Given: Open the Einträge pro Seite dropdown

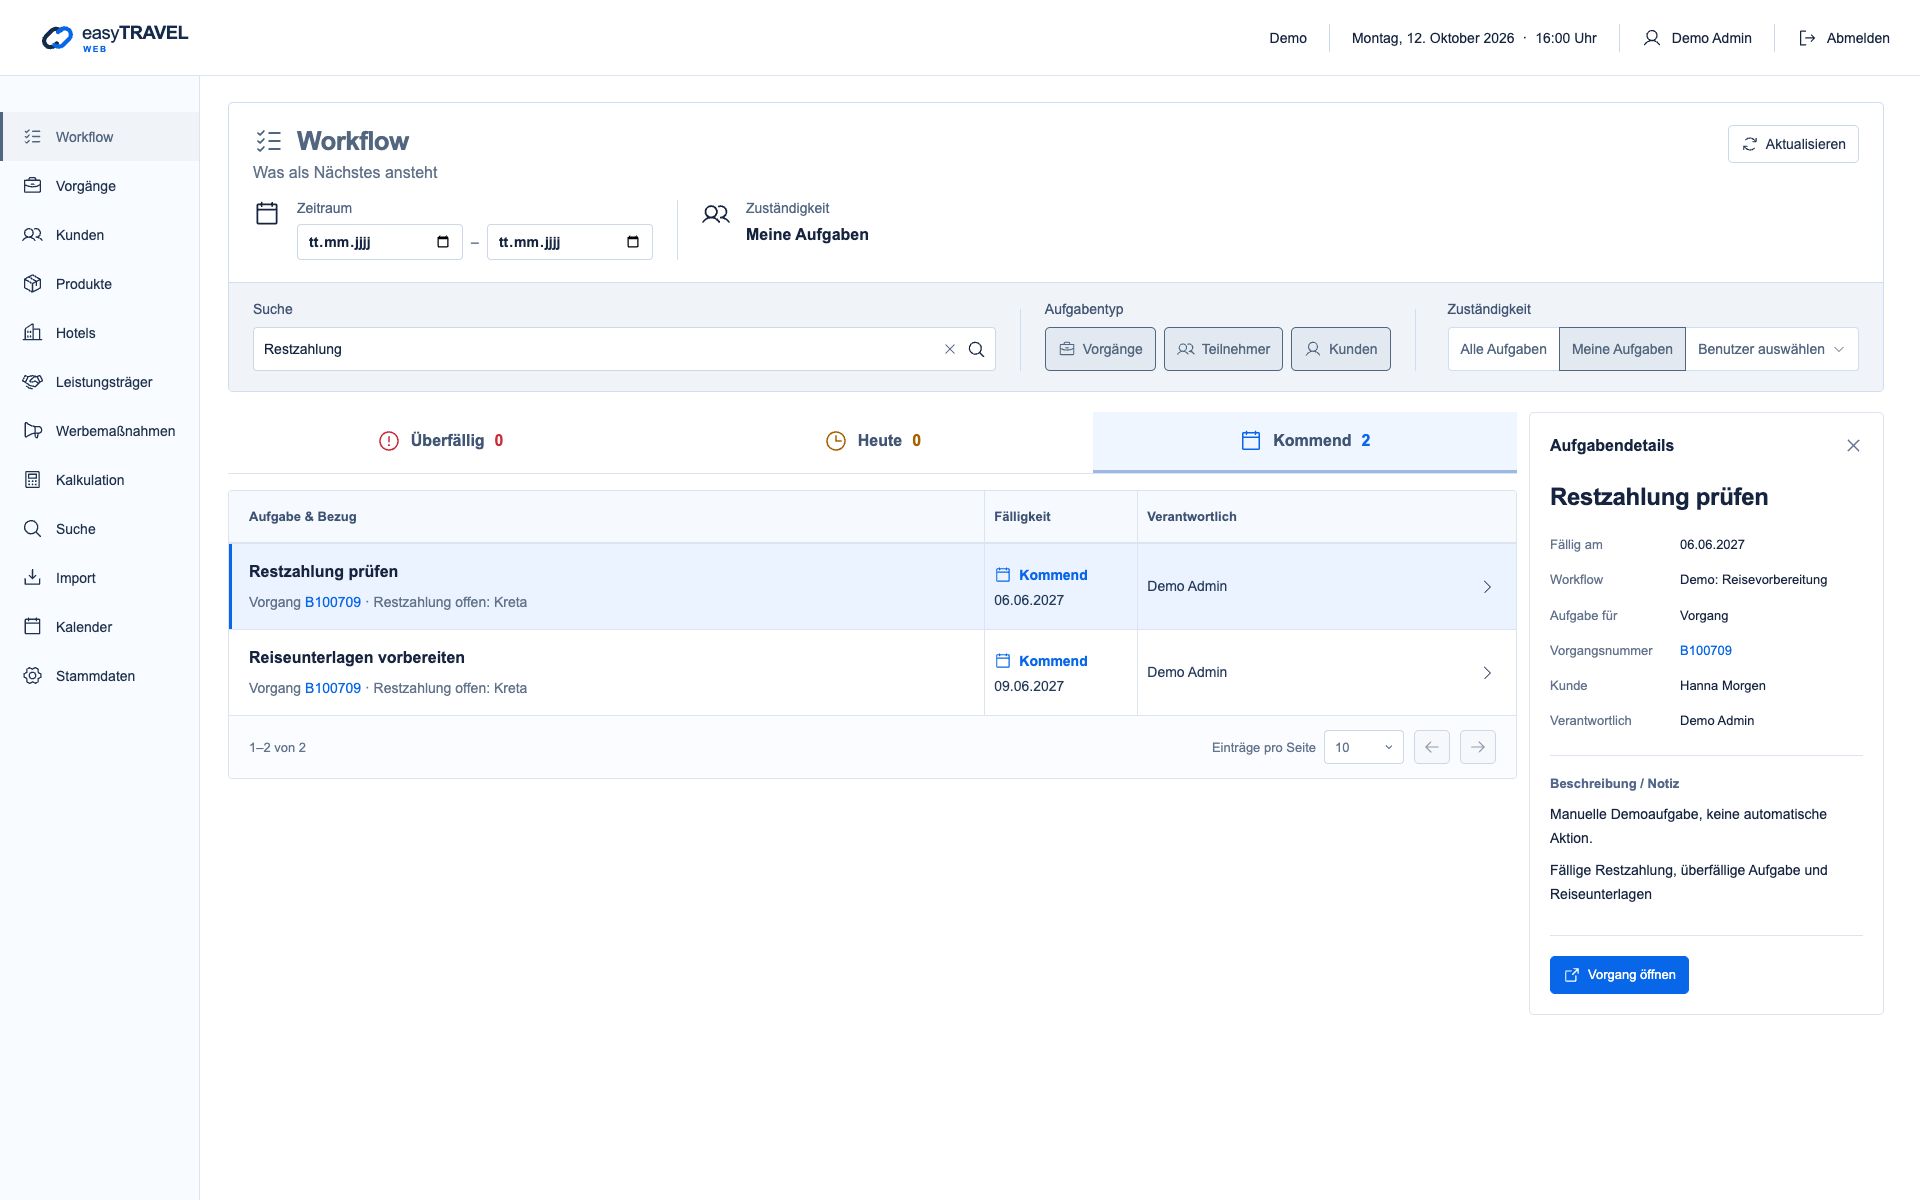Looking at the screenshot, I should point(1363,747).
